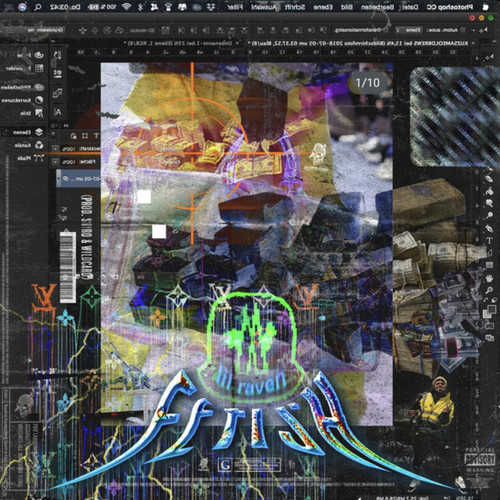This screenshot has width=500, height=500.
Task: Open the Schrift menu
Action: pos(295,7)
